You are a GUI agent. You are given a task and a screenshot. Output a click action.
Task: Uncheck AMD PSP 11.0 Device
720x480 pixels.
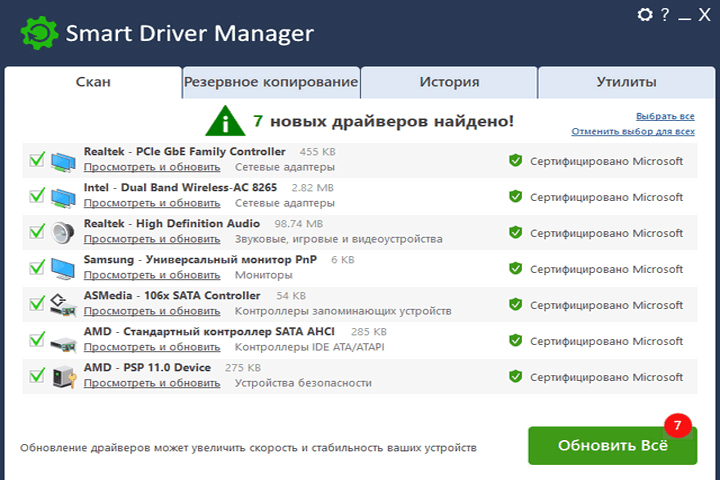tap(37, 375)
